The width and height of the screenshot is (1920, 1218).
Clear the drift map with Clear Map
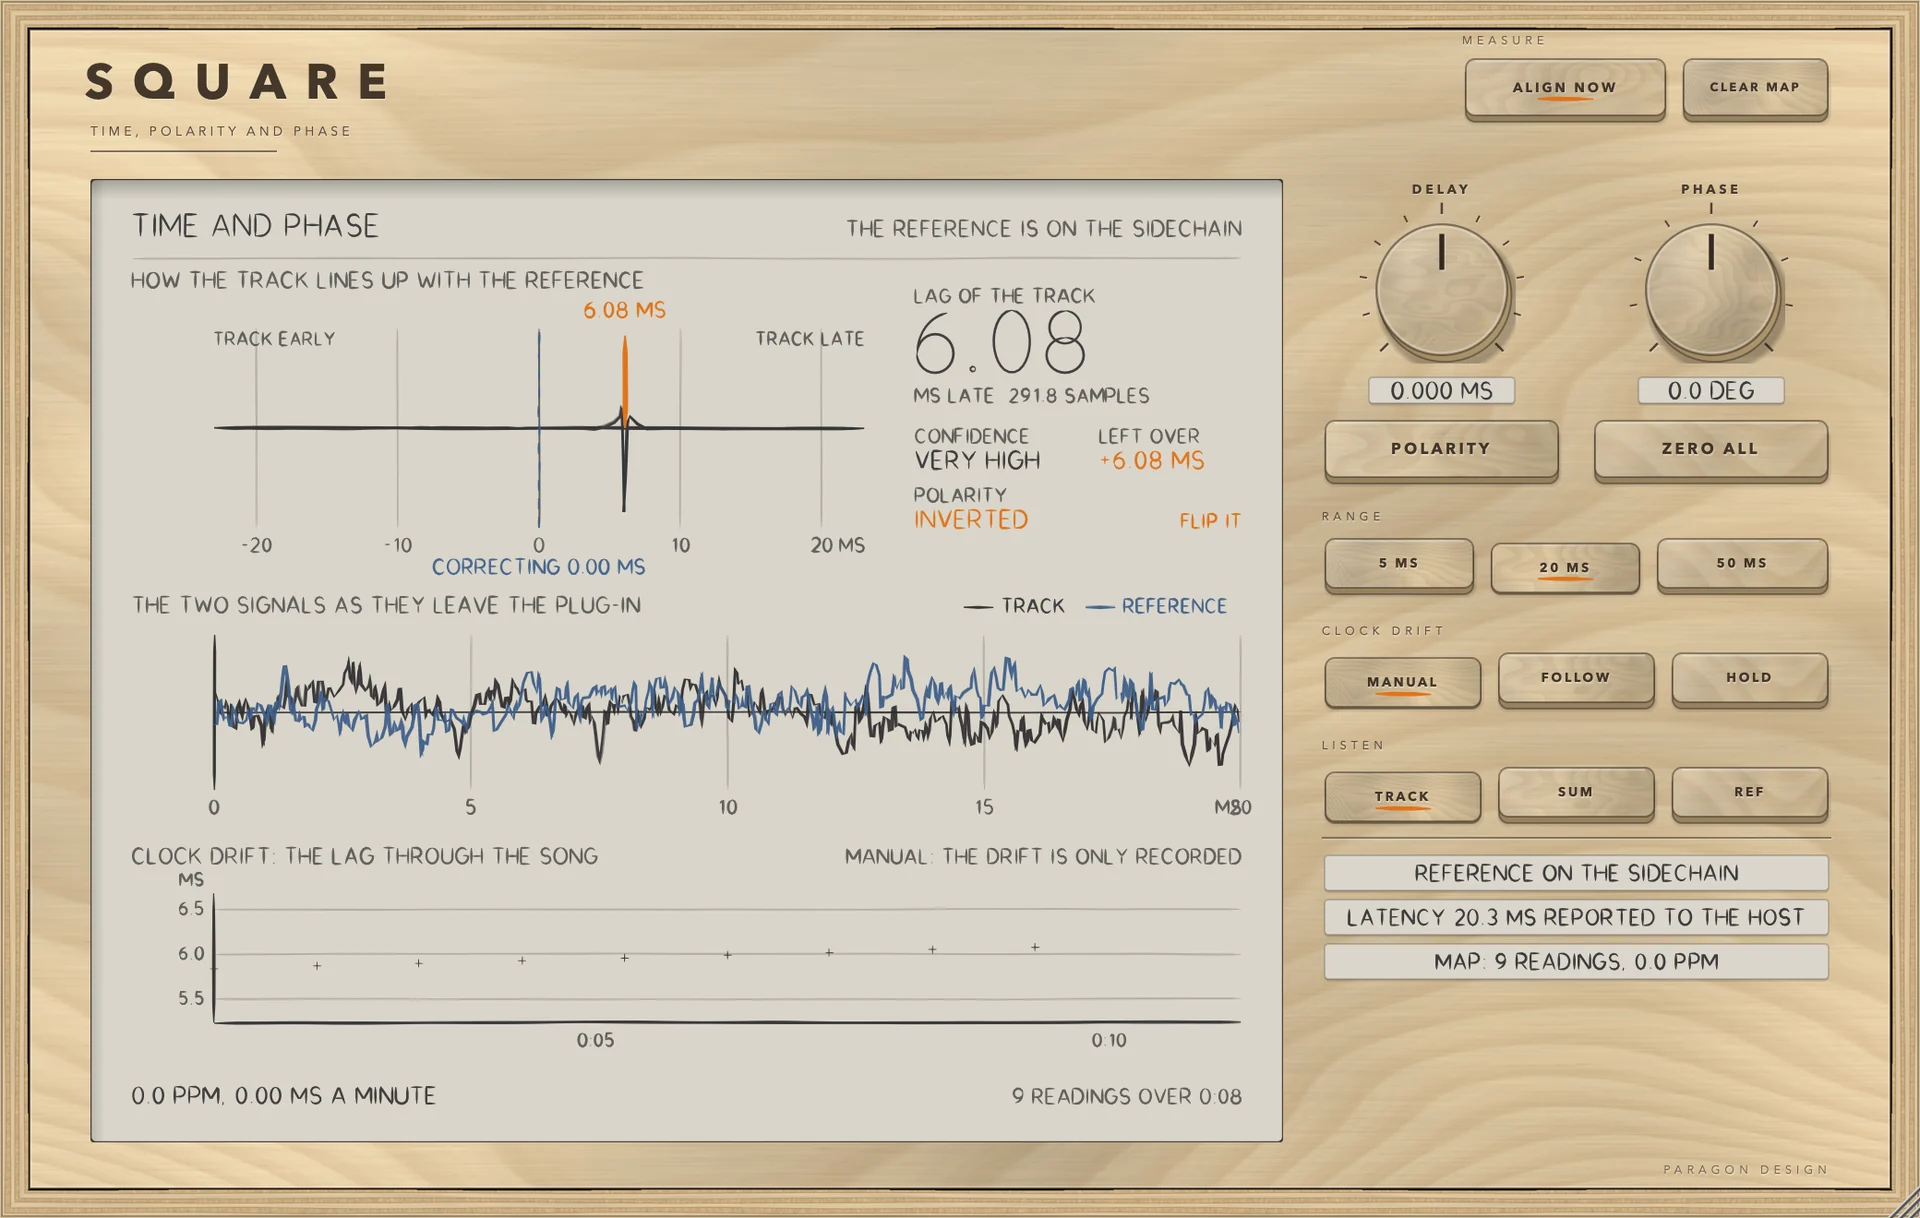(x=1754, y=88)
